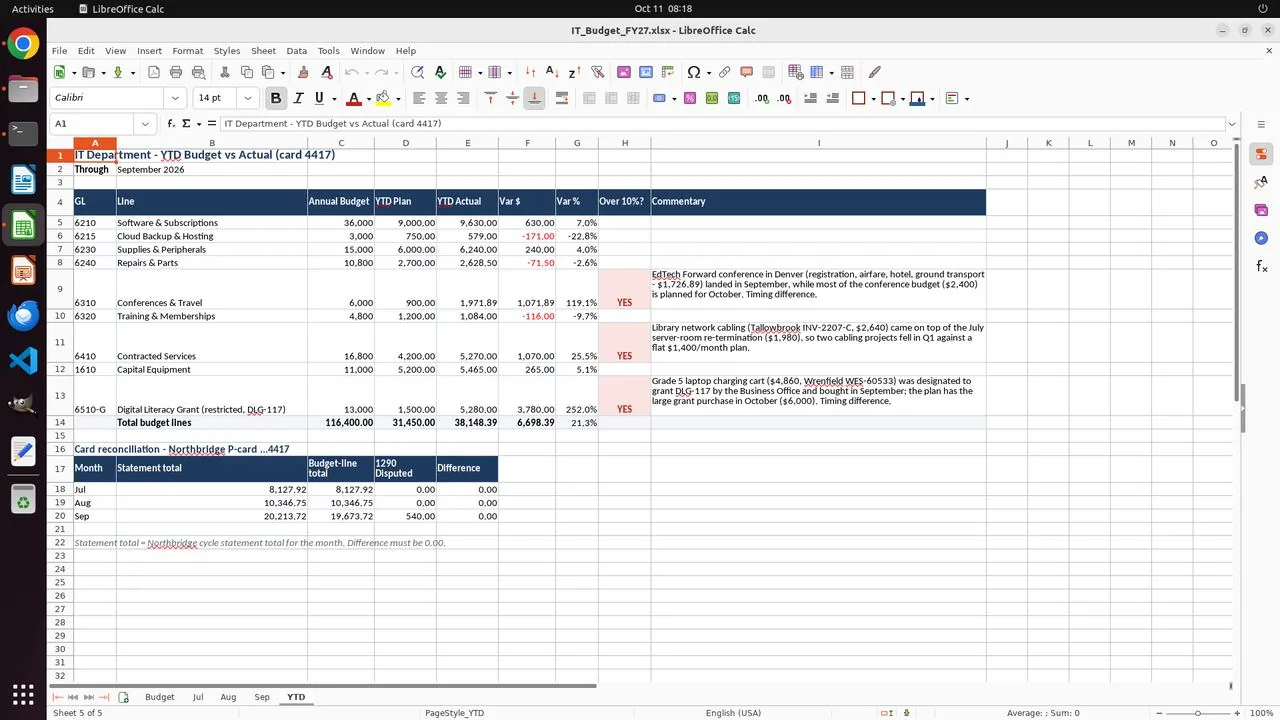This screenshot has width=1280, height=720.
Task: Open the Print dialog from the toolbar
Action: [x=176, y=72]
